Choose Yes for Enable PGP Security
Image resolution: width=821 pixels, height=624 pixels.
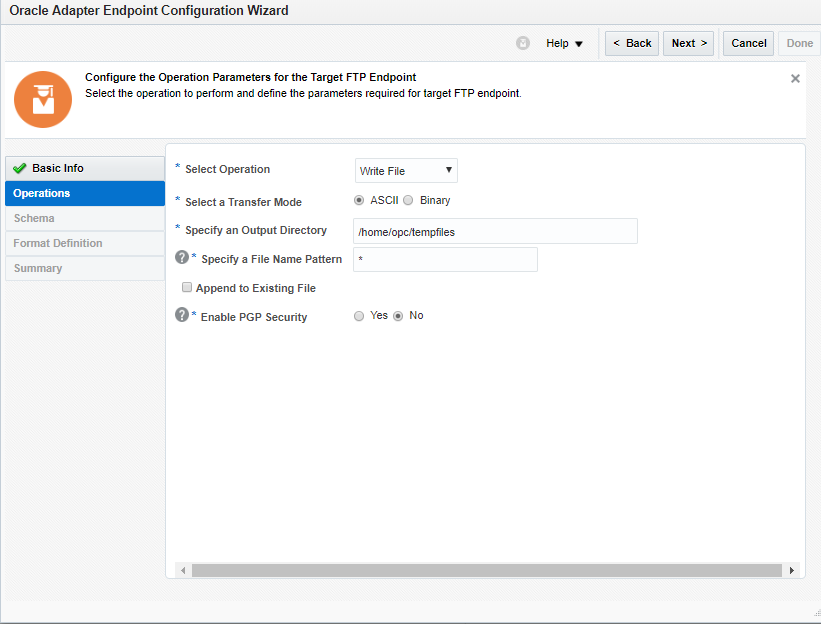tap(360, 315)
